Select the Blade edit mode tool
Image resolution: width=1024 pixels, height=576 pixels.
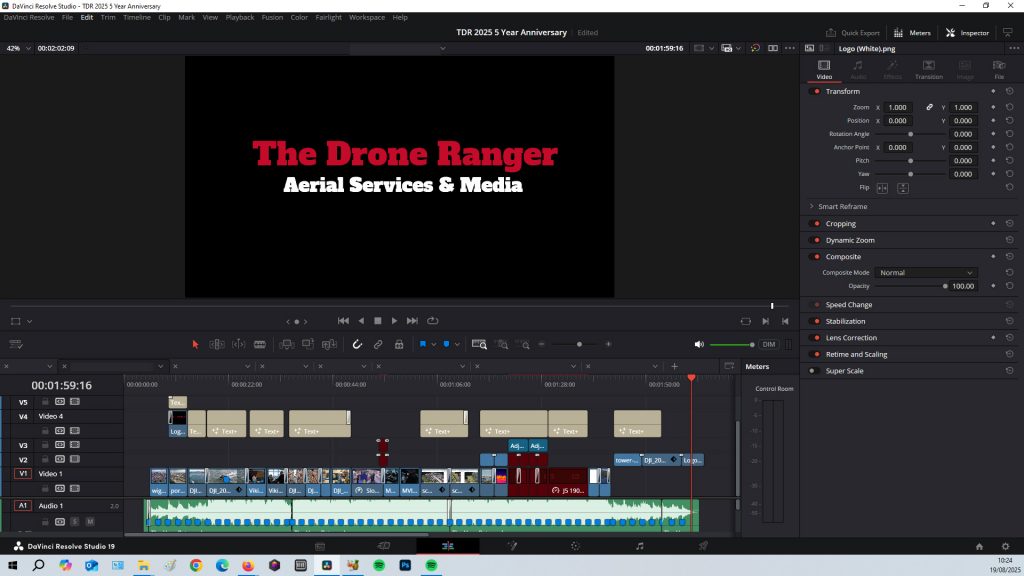260,344
